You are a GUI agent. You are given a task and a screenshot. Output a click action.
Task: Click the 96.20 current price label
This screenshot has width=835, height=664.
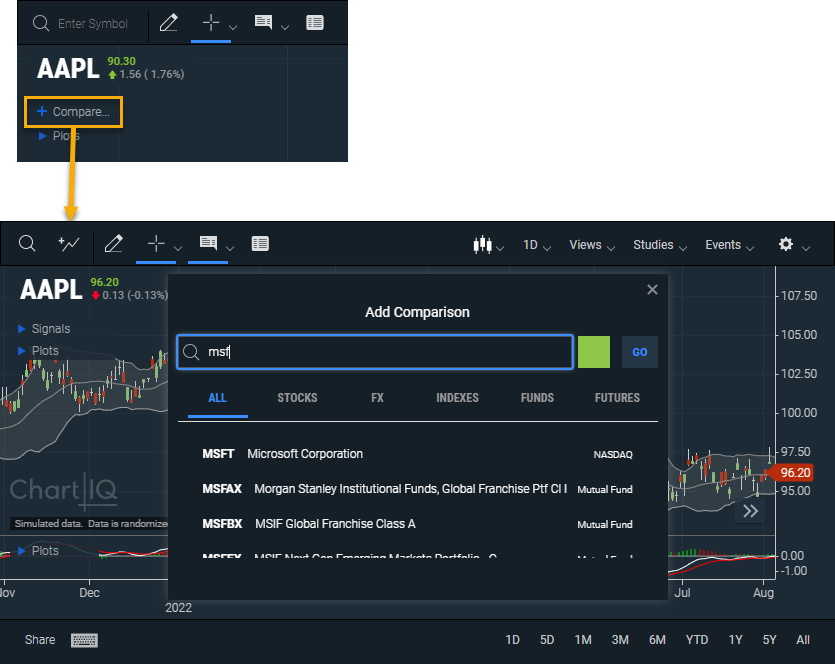pyautogui.click(x=792, y=472)
